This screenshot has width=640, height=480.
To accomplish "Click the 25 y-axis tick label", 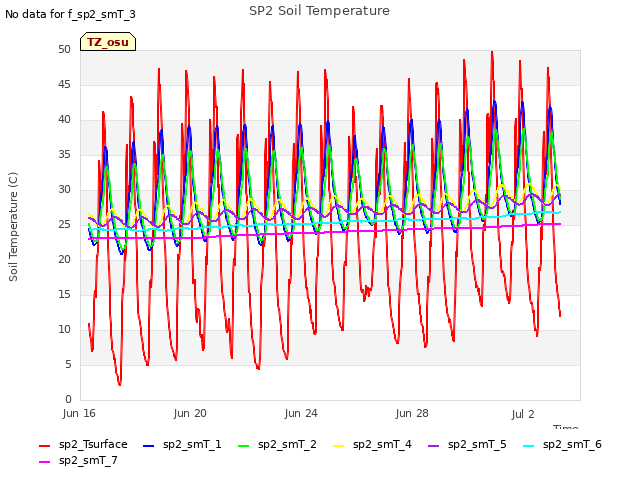I will pos(64,224).
